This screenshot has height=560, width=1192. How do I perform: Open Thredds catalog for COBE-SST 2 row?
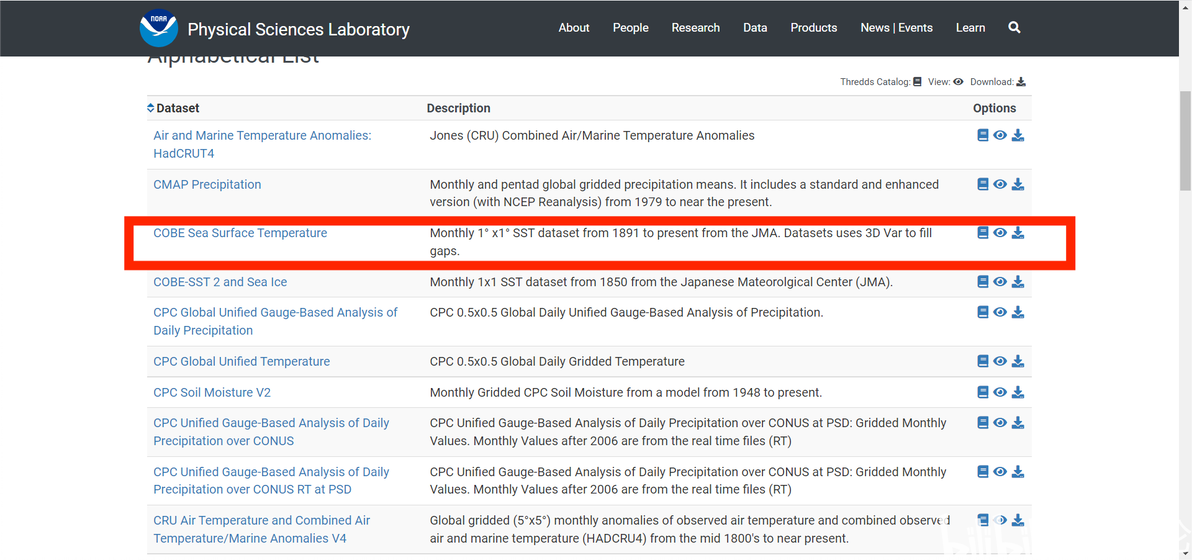[x=983, y=282]
